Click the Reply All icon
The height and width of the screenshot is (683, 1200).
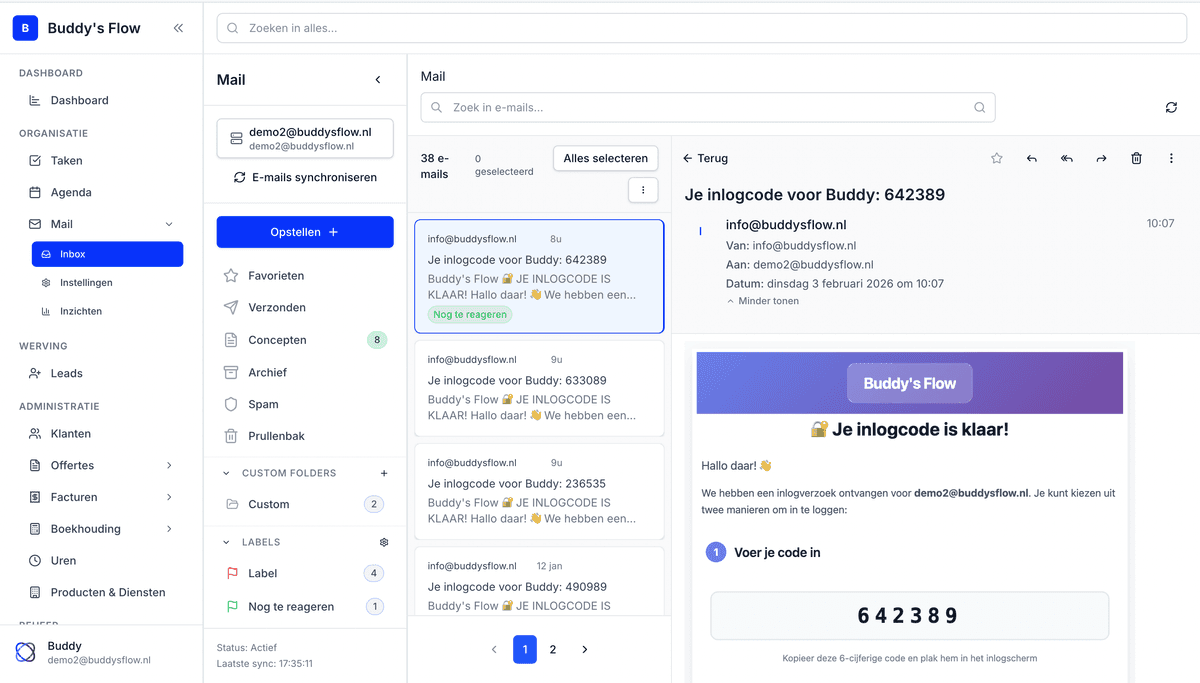pyautogui.click(x=1066, y=158)
